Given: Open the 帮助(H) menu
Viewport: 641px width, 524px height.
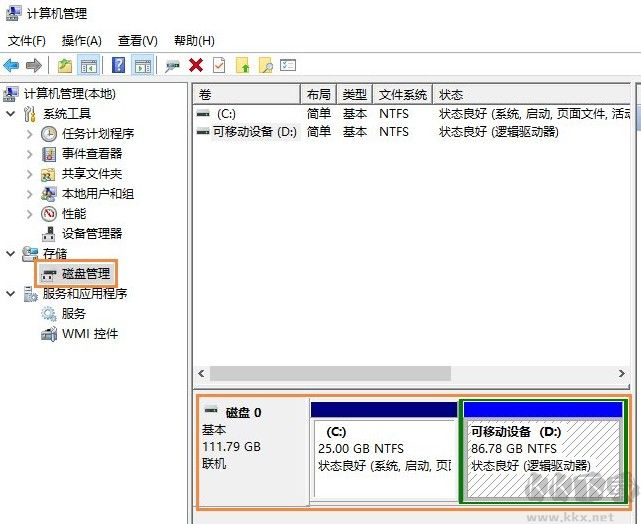Looking at the screenshot, I should 194,40.
